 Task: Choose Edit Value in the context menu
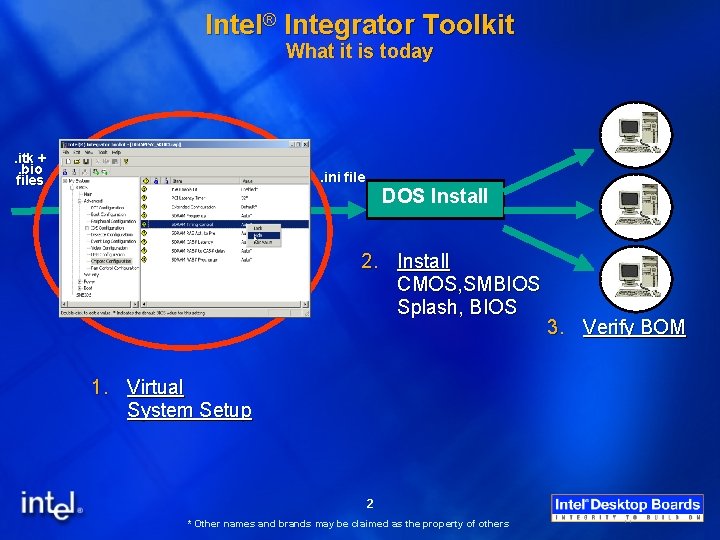click(264, 242)
